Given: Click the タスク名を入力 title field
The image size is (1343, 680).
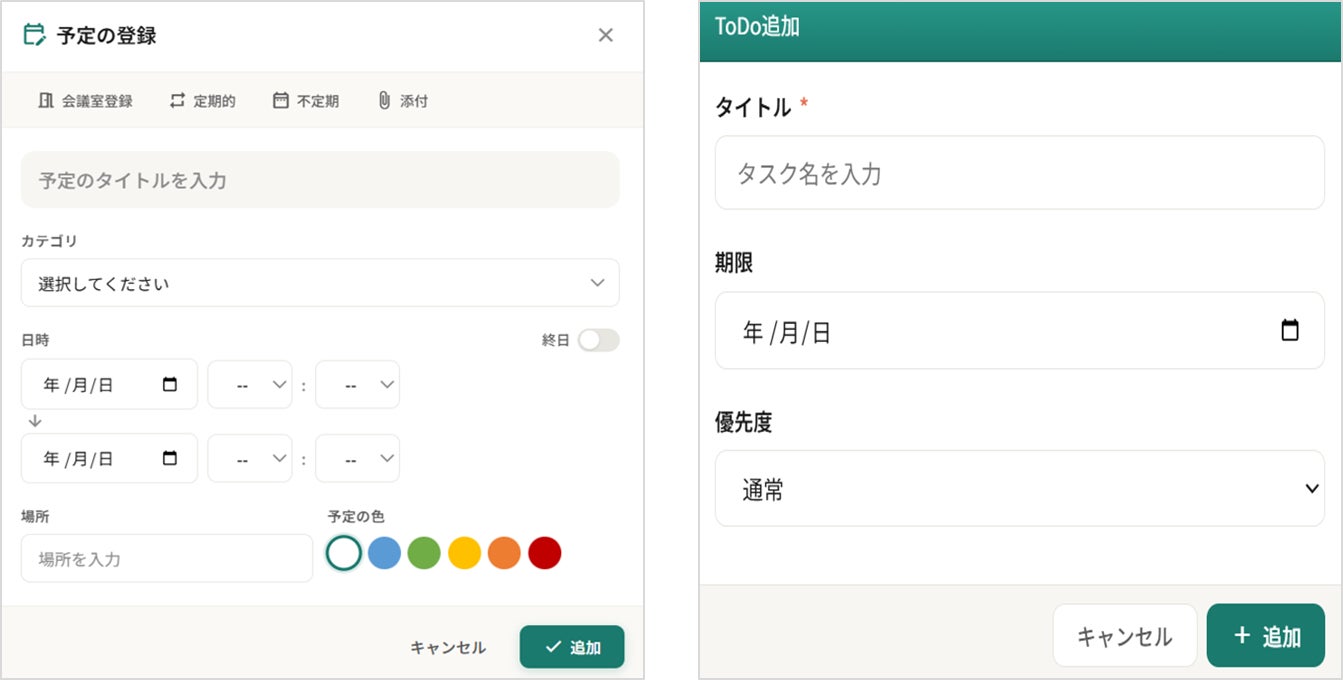Looking at the screenshot, I should coord(1019,174).
